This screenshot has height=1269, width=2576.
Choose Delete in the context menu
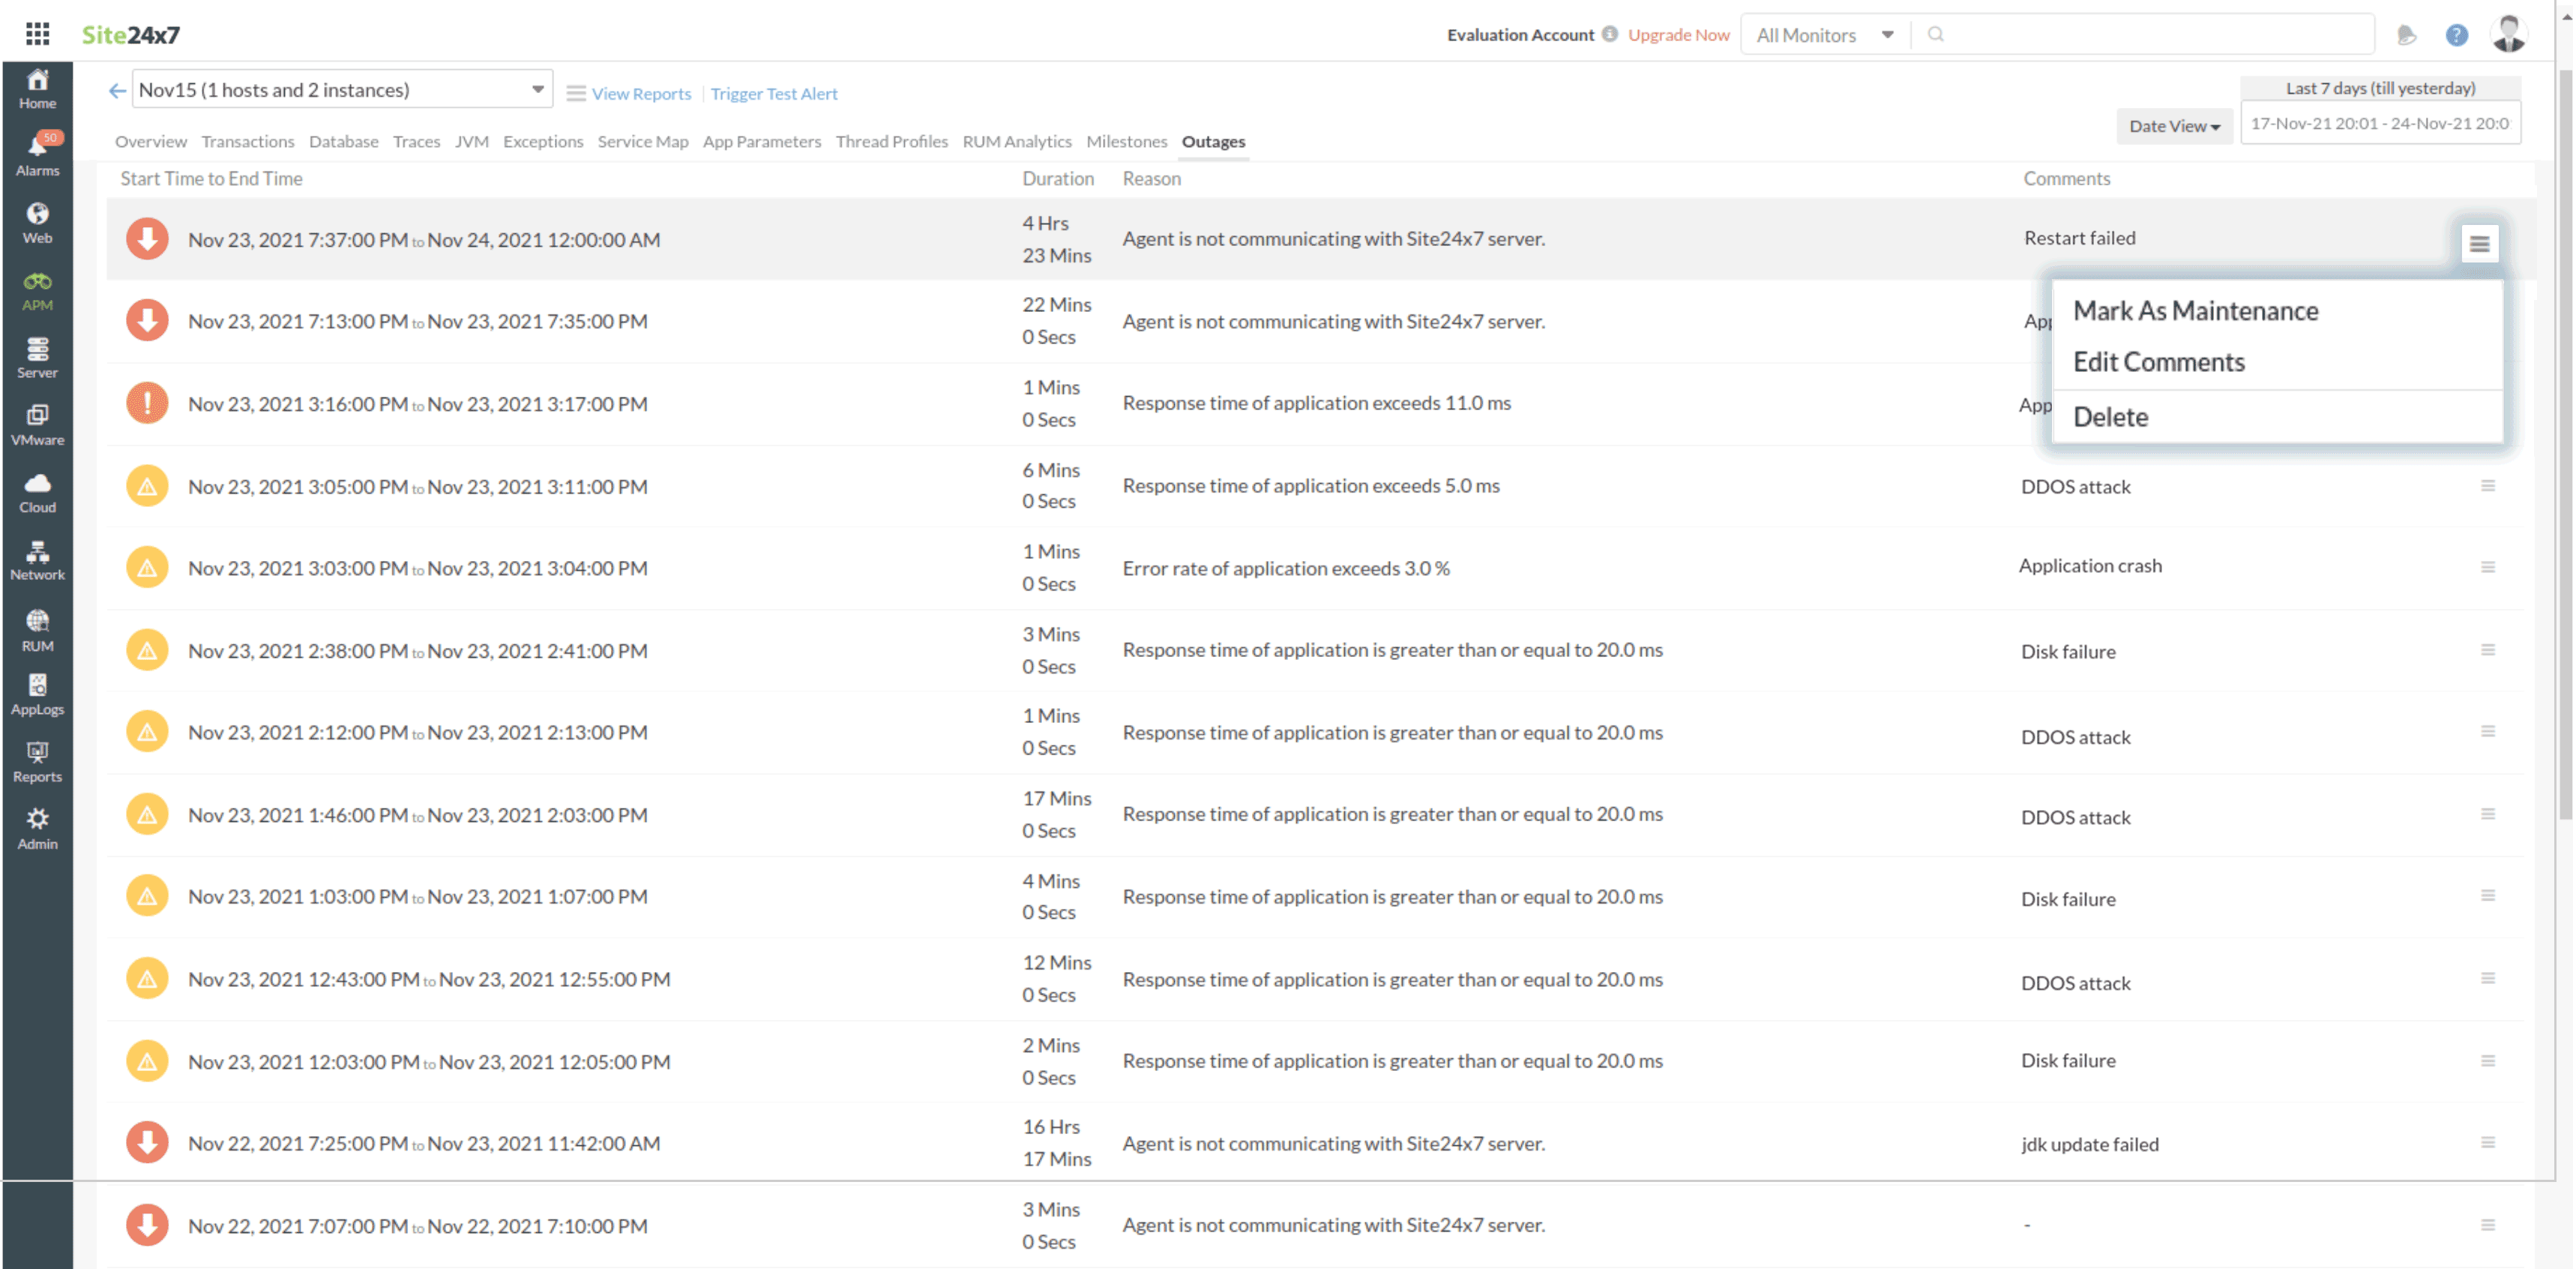pyautogui.click(x=2110, y=417)
